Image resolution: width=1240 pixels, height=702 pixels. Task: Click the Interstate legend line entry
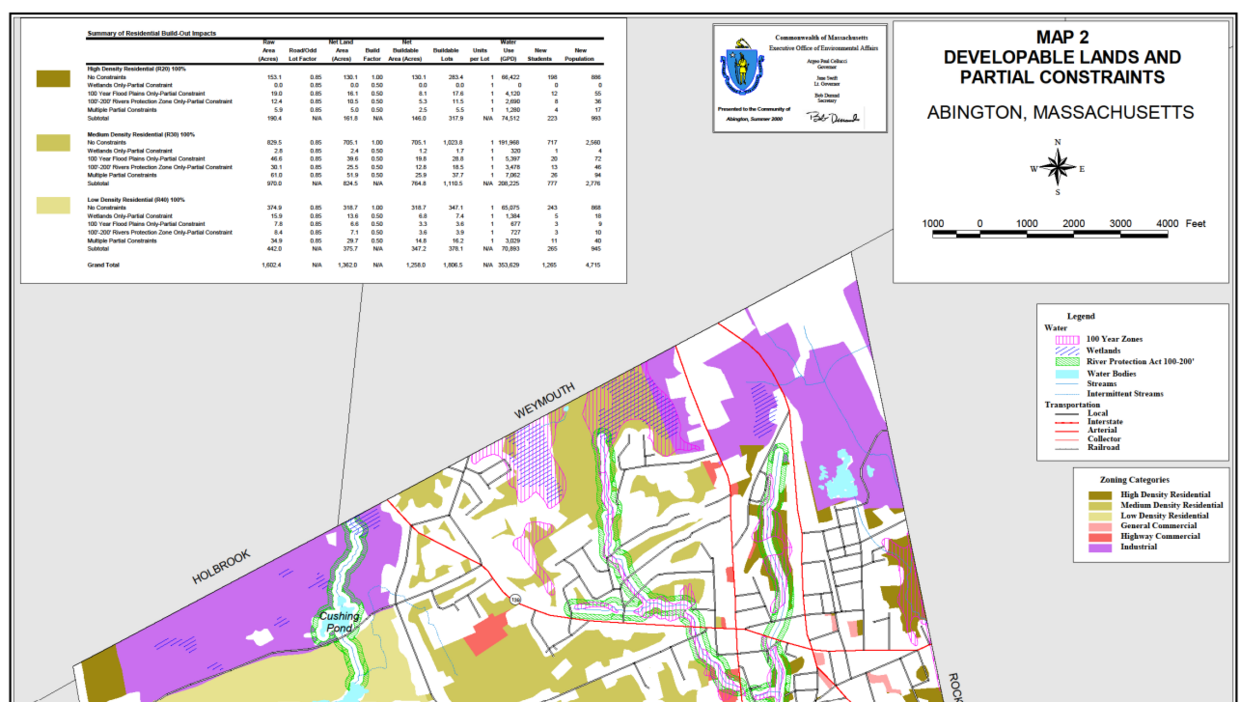point(1065,422)
